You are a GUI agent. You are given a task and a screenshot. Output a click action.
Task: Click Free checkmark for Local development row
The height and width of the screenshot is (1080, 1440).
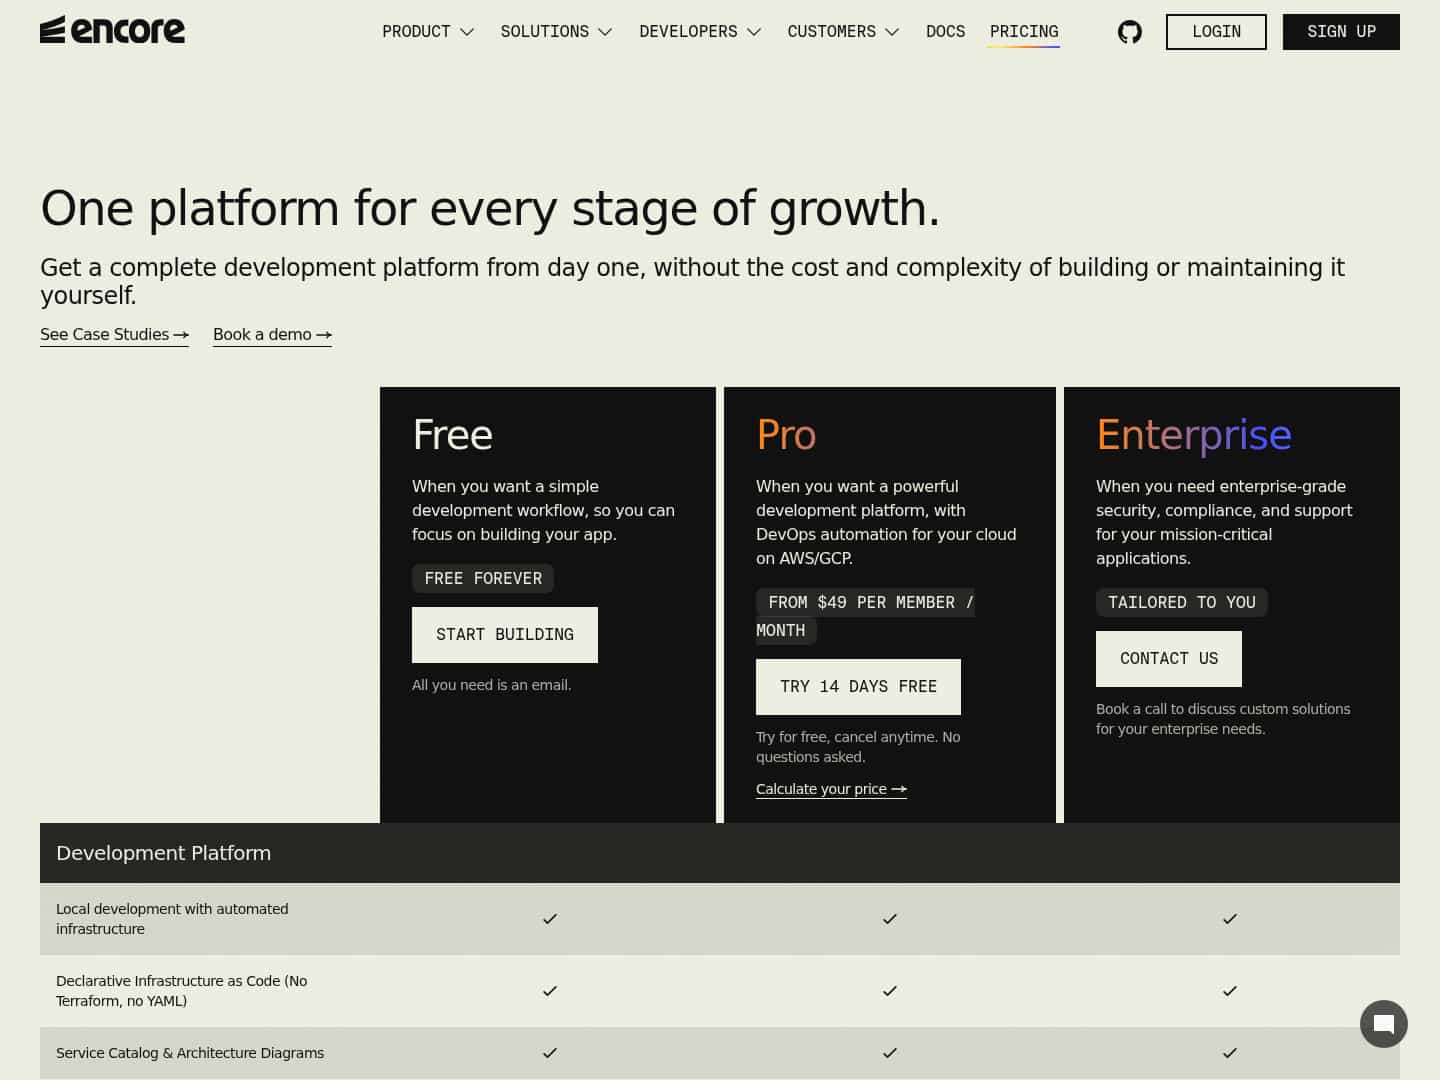[x=550, y=919]
